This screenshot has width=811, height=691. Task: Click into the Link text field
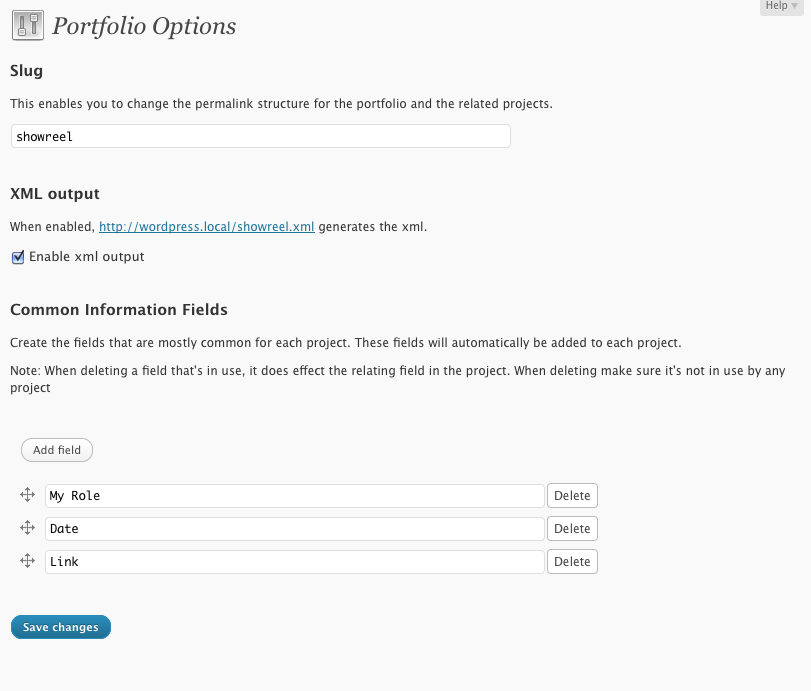[x=295, y=562]
